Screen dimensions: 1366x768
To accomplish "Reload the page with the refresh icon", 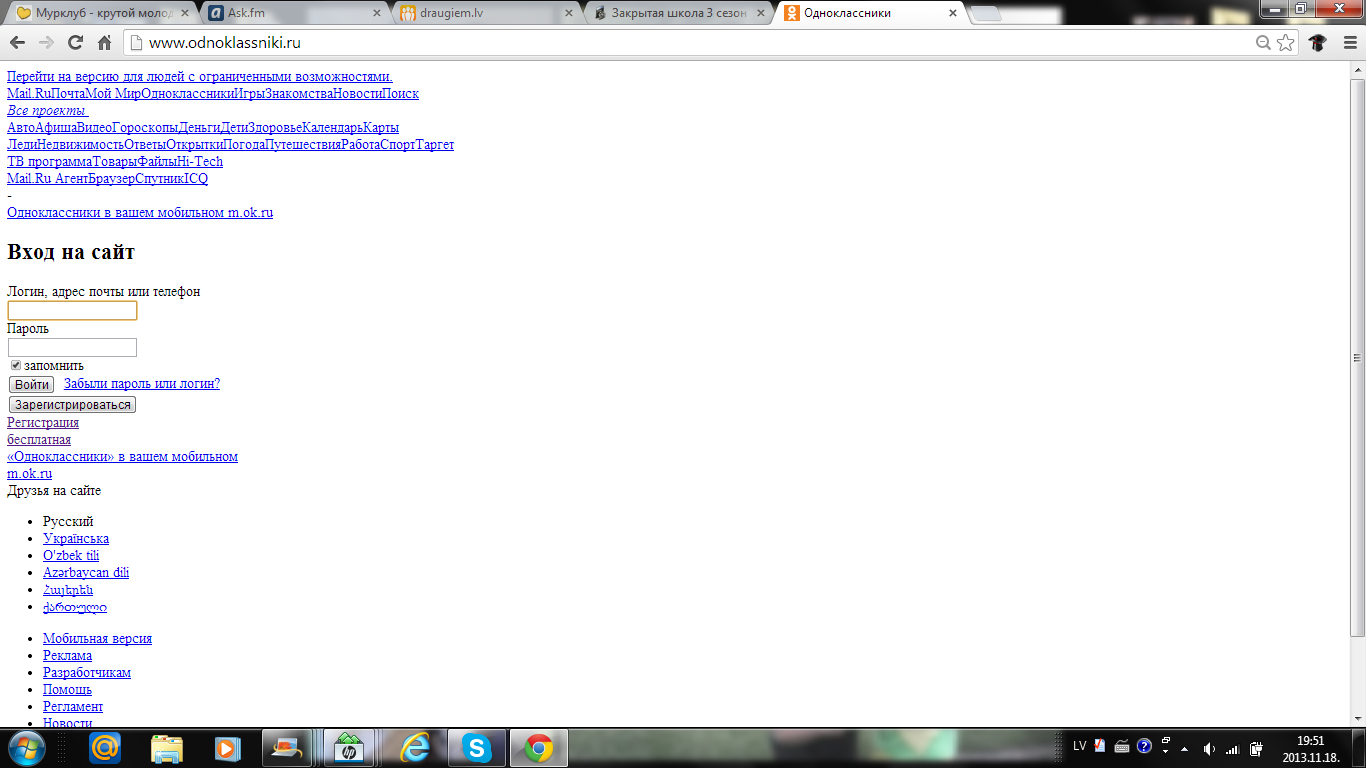I will tap(75, 43).
